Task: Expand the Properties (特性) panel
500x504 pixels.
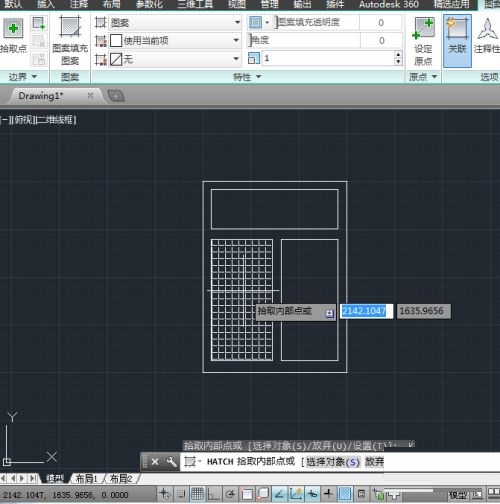Action: click(247, 77)
